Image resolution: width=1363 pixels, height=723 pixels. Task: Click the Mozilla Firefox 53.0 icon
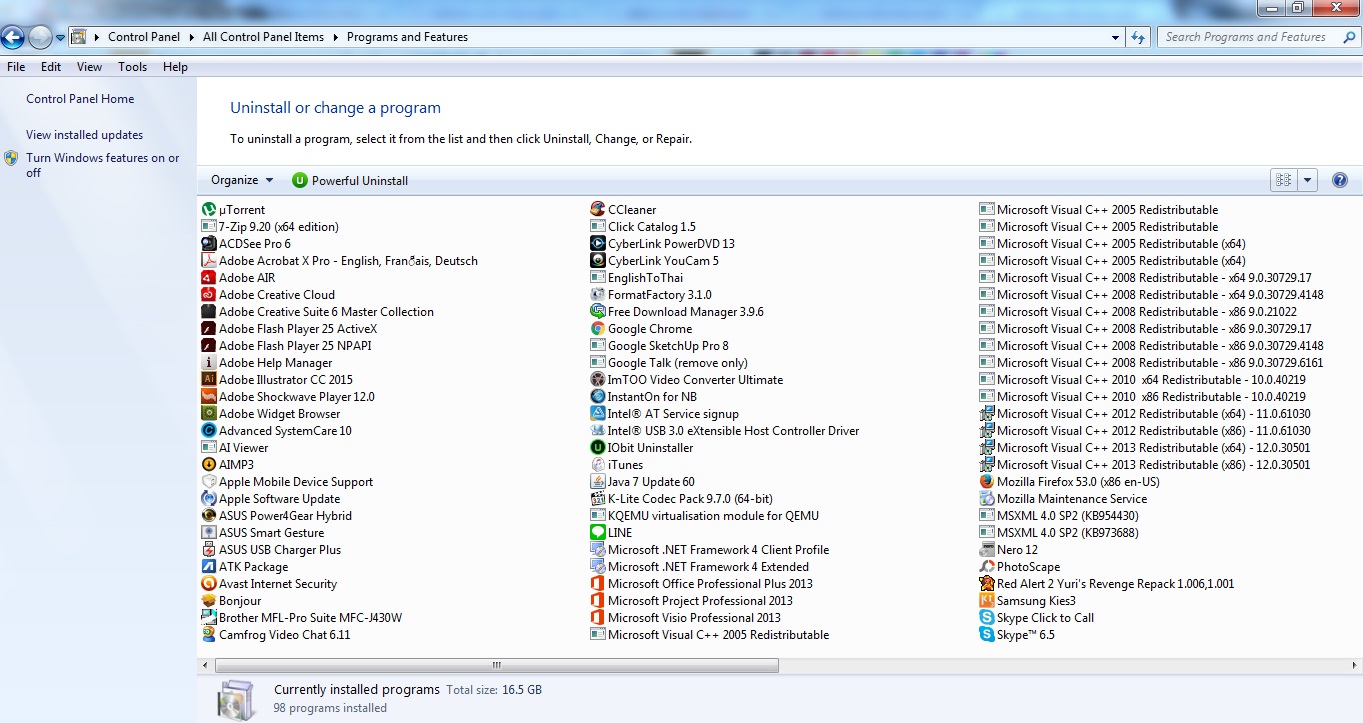(987, 482)
